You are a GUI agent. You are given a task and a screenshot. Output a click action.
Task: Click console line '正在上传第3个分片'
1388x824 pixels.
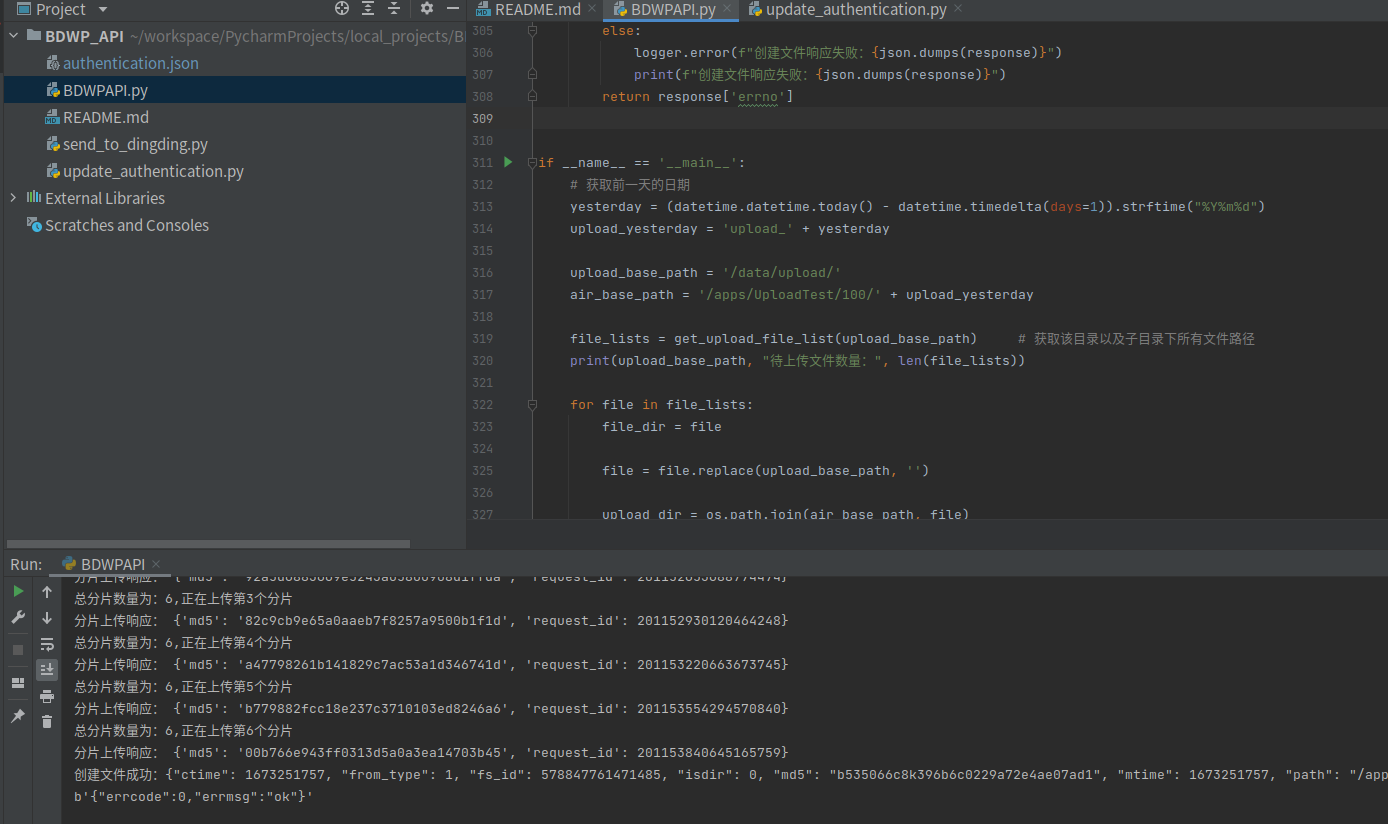point(183,598)
